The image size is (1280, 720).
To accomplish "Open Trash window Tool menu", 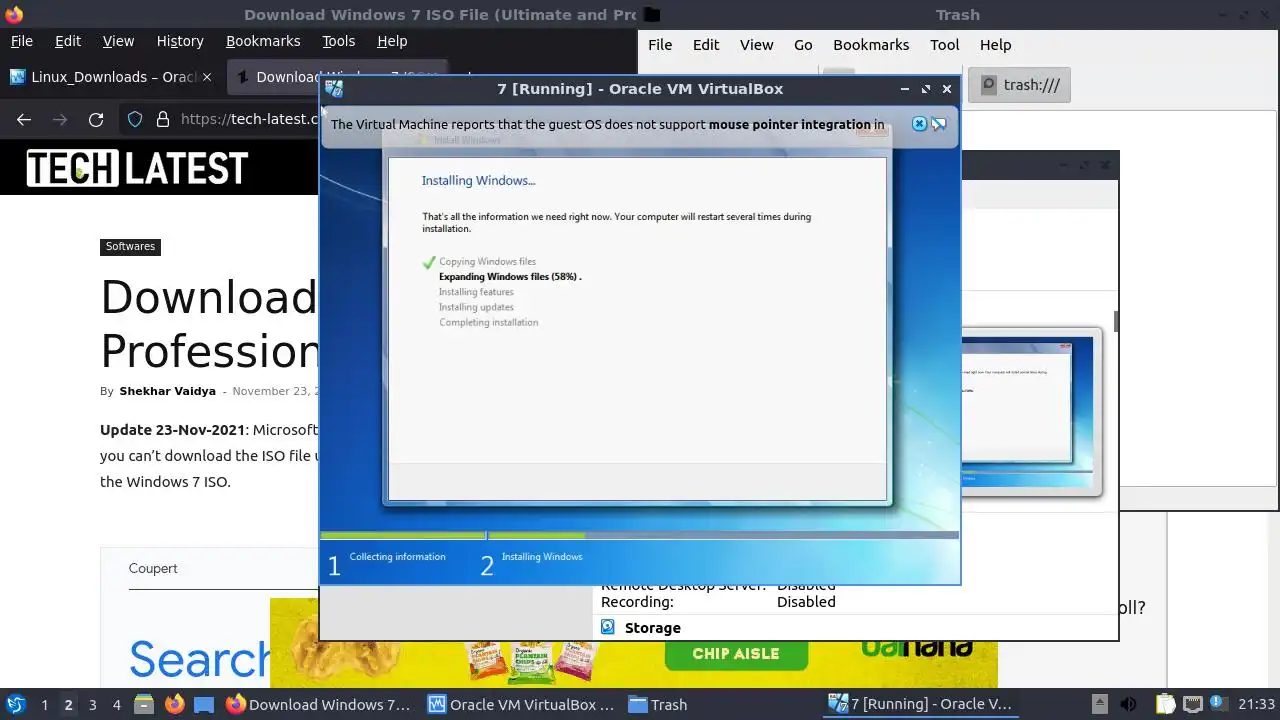I will 945,45.
